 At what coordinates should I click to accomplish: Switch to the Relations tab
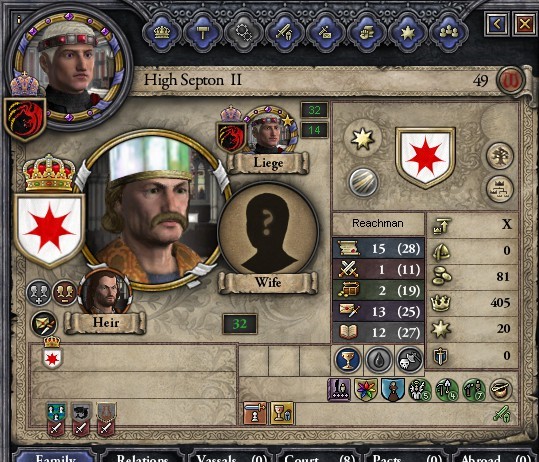point(142,456)
